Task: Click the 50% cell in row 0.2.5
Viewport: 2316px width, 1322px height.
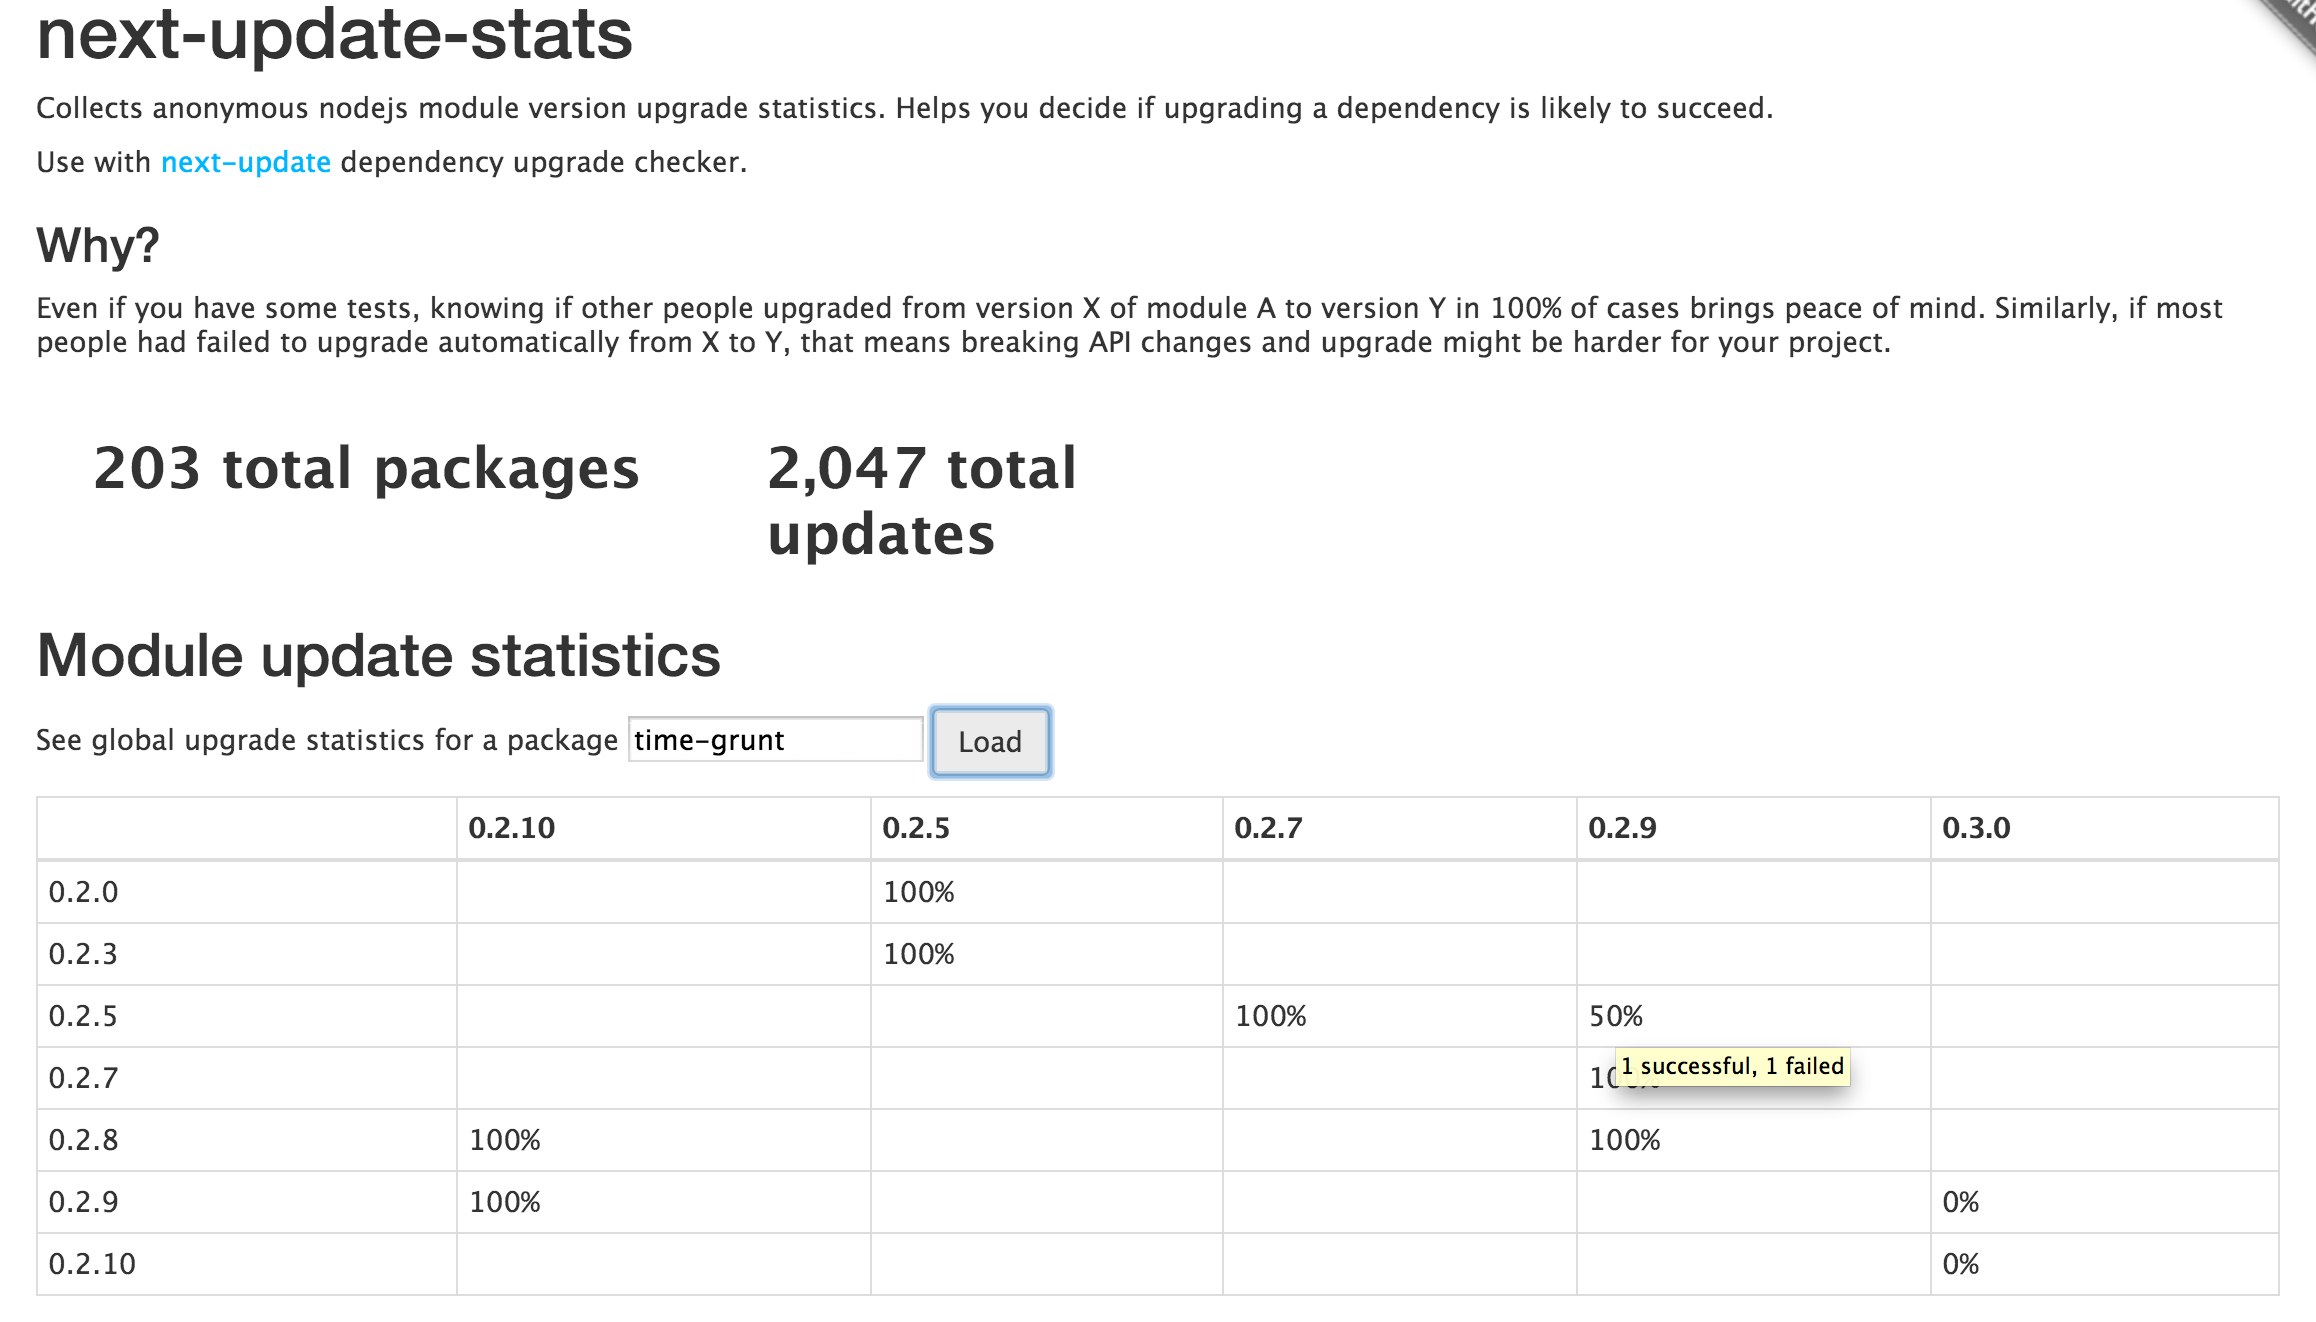Action: (1616, 1016)
